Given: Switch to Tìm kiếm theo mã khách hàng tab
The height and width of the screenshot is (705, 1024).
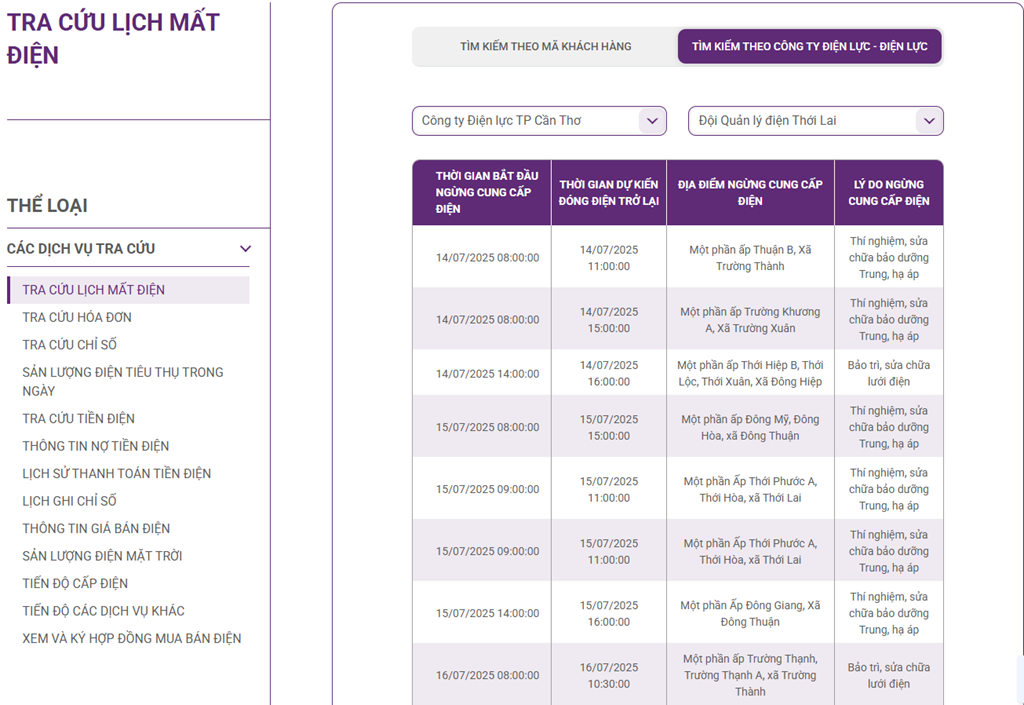Looking at the screenshot, I should click(545, 46).
